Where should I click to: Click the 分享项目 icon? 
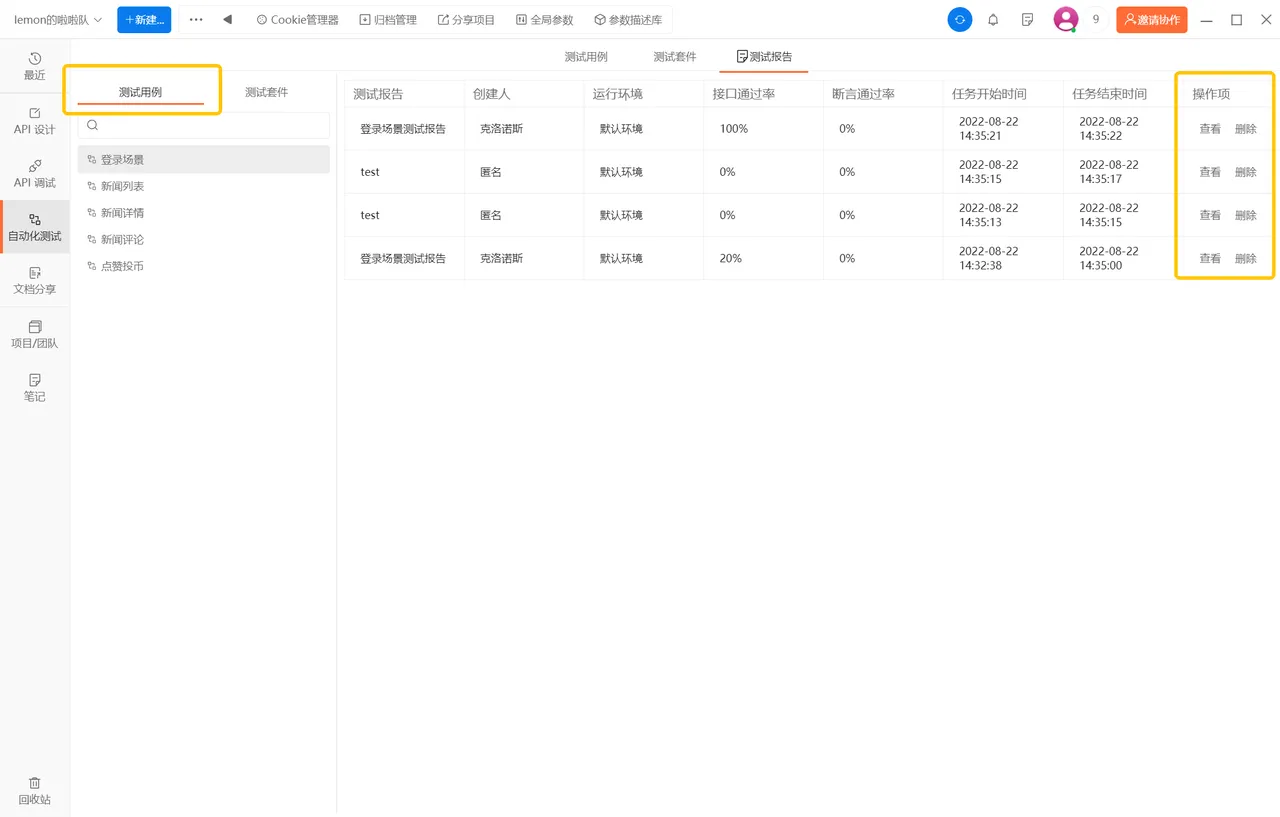(466, 19)
